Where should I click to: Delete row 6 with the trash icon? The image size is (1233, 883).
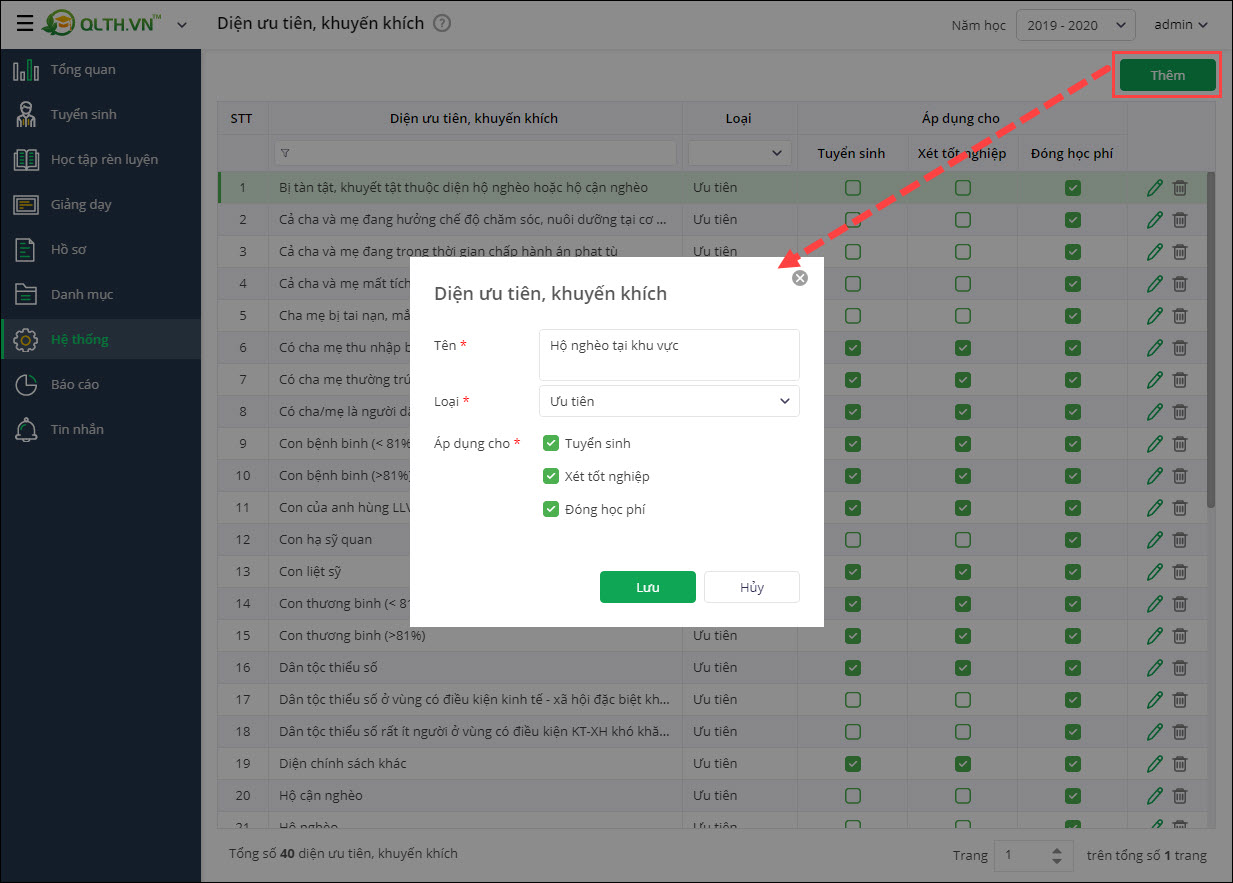(x=1180, y=347)
